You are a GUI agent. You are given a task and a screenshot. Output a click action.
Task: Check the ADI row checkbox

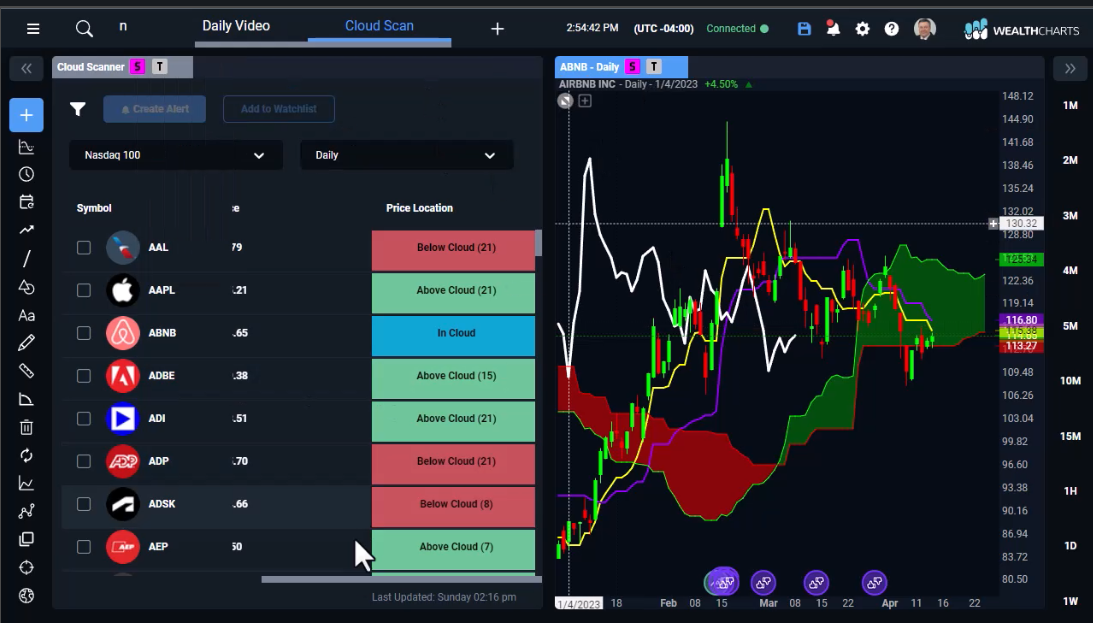point(84,418)
